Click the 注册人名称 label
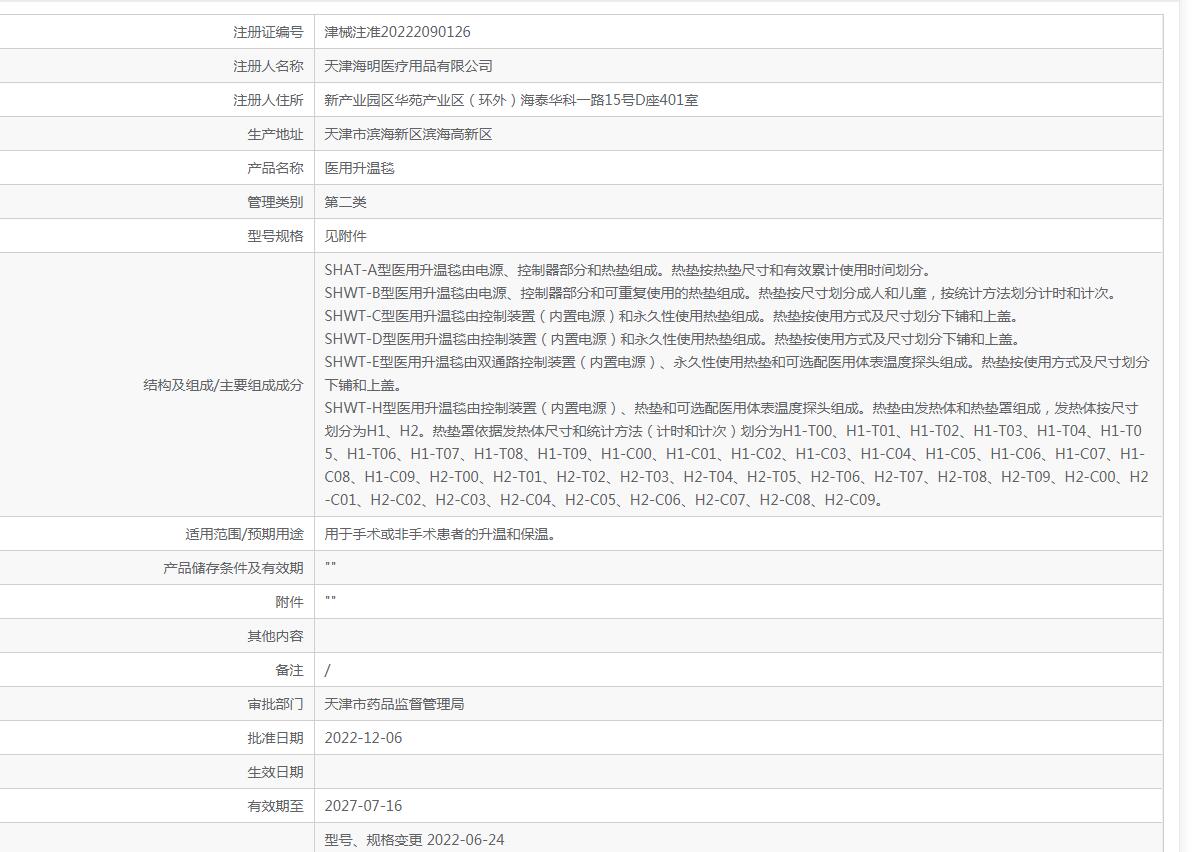The width and height of the screenshot is (1200, 852). click(x=268, y=66)
